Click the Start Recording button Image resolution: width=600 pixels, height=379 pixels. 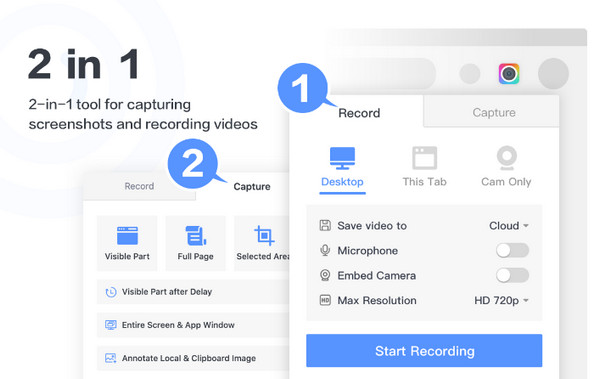424,351
